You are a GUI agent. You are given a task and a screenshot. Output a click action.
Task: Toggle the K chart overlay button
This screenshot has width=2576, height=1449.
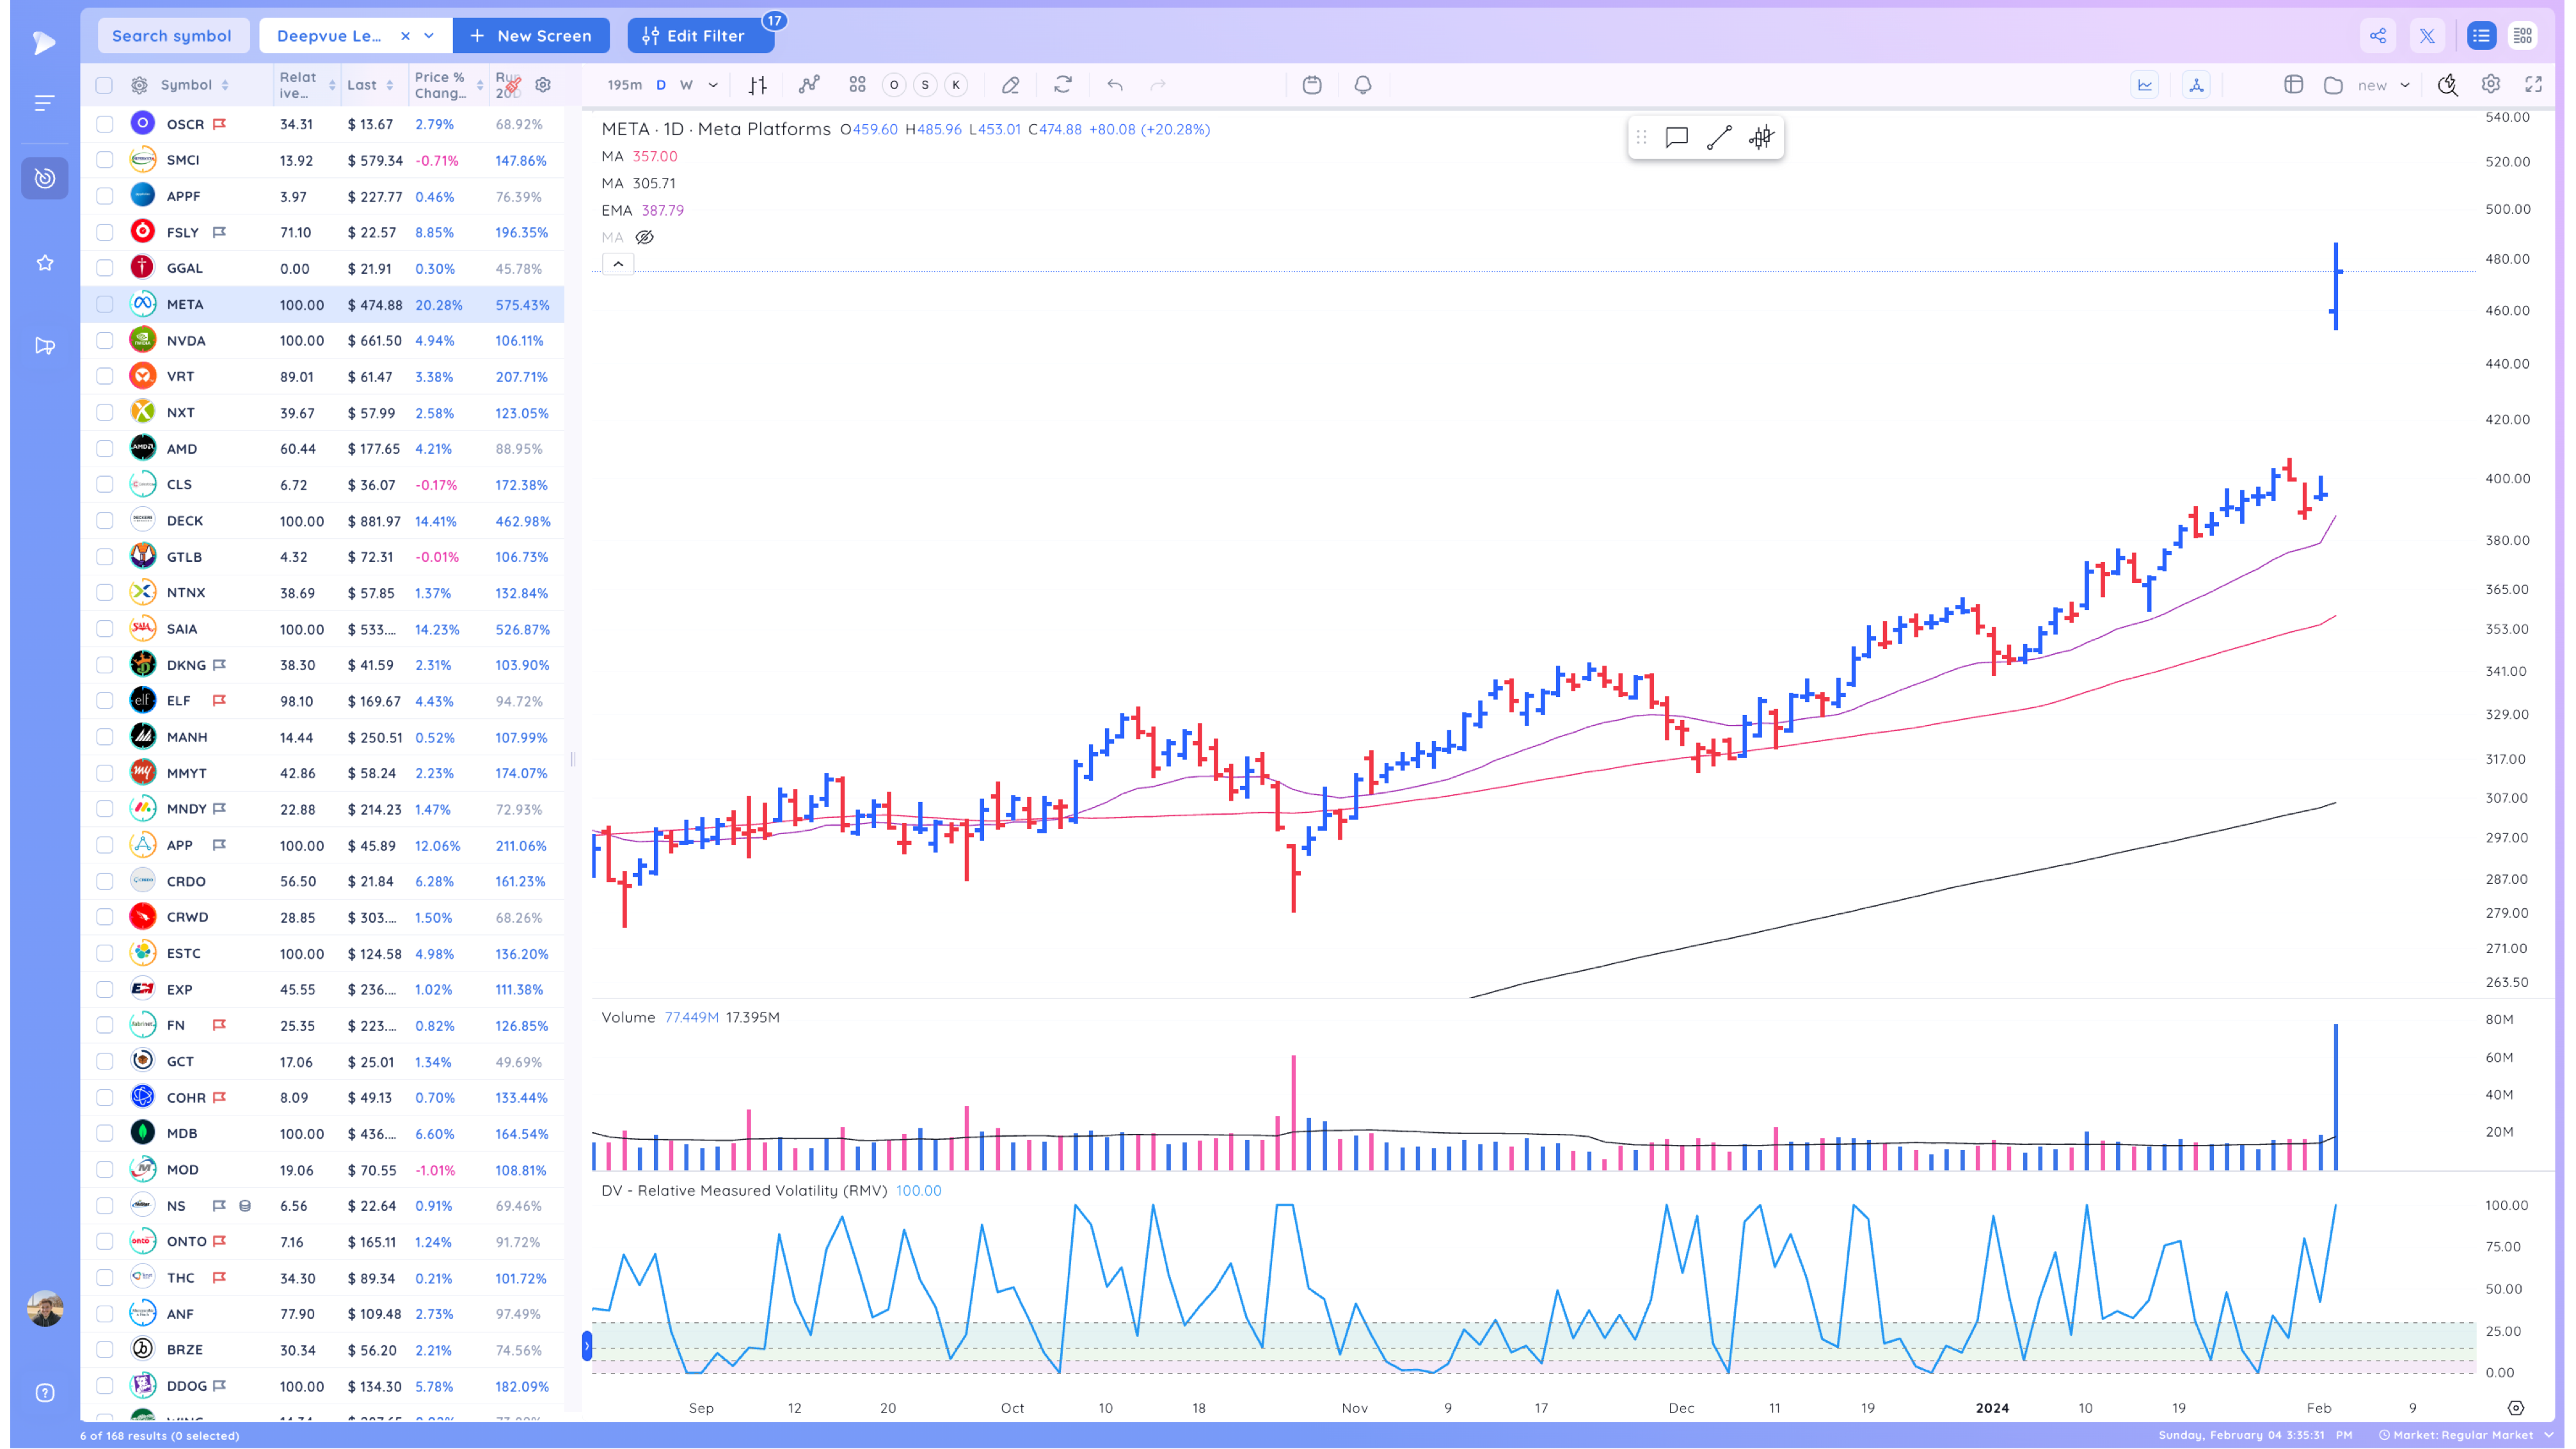(x=956, y=85)
